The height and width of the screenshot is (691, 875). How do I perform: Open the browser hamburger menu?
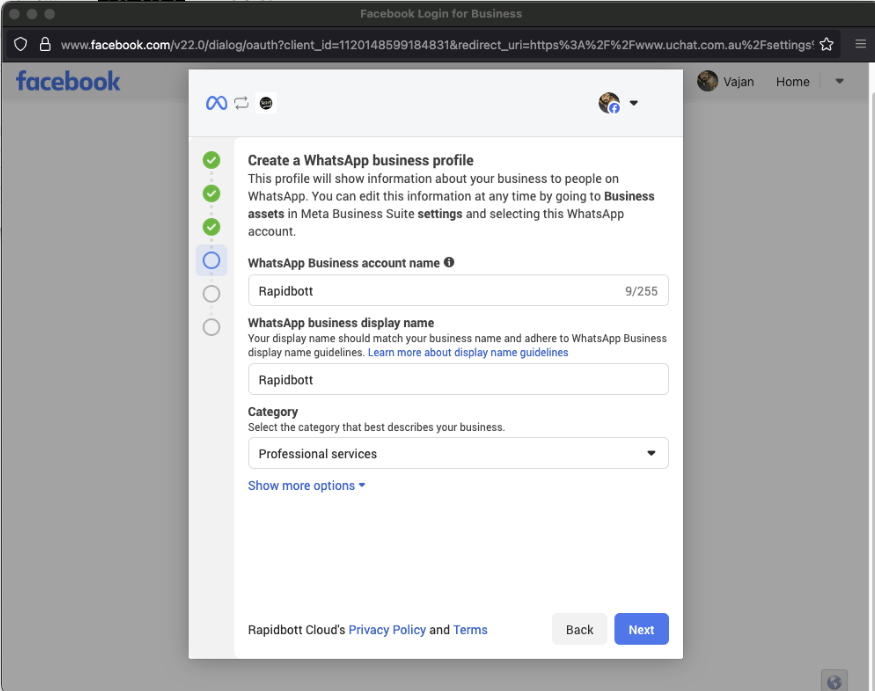pos(860,45)
